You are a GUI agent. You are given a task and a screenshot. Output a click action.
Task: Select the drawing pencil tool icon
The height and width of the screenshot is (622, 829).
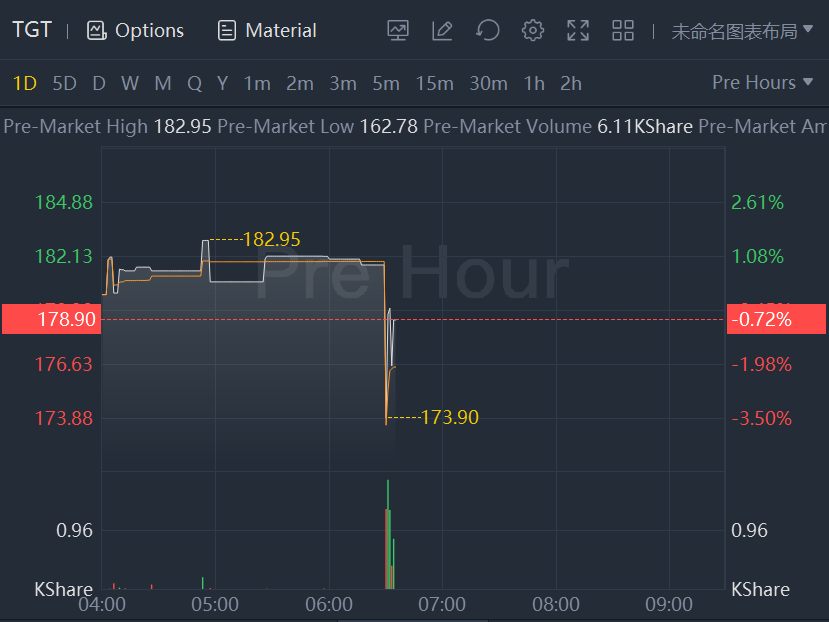(x=442, y=31)
